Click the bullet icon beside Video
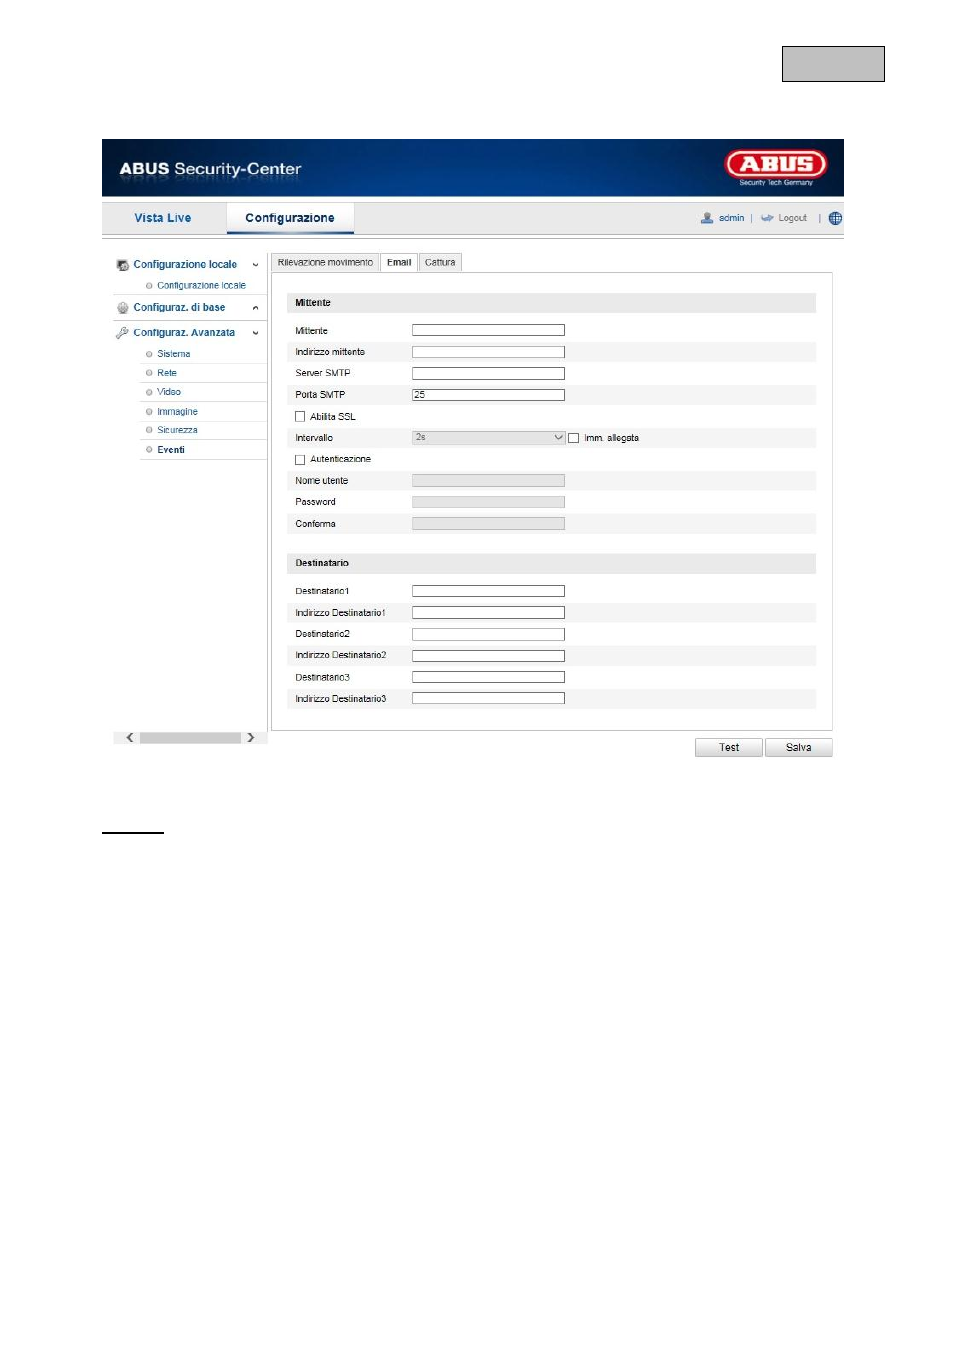This screenshot has height=1350, width=955. coord(149,392)
